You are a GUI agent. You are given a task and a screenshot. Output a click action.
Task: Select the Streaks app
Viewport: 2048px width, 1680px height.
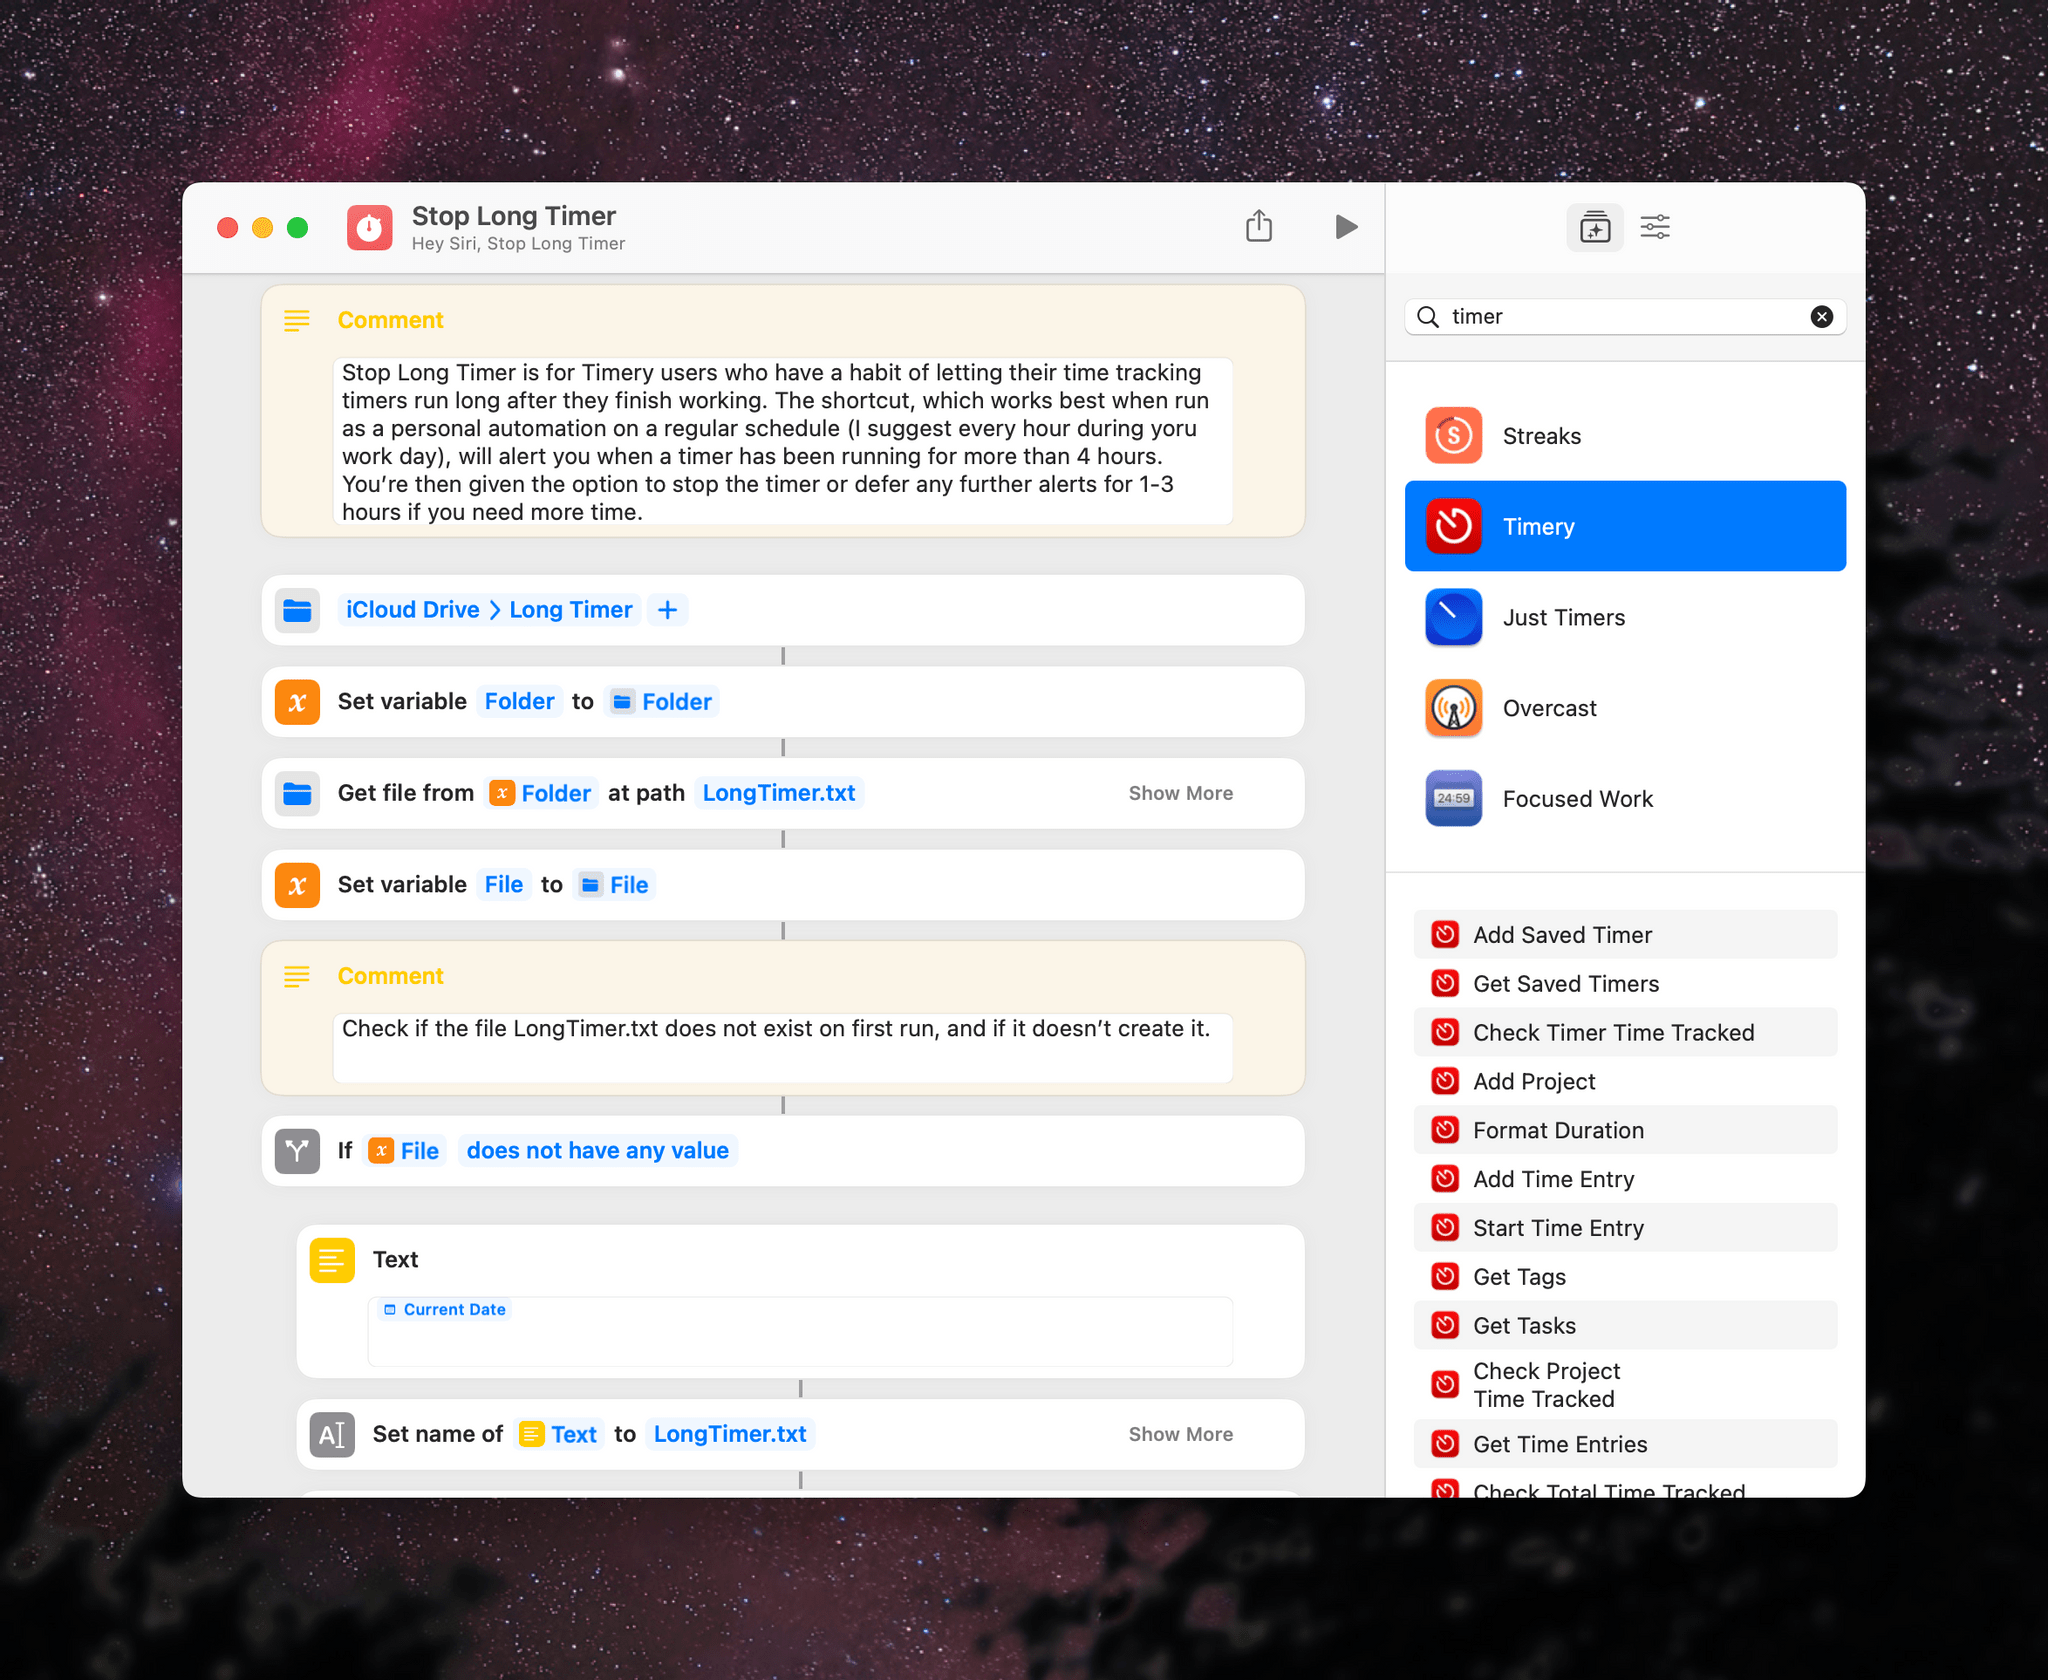click(1625, 436)
